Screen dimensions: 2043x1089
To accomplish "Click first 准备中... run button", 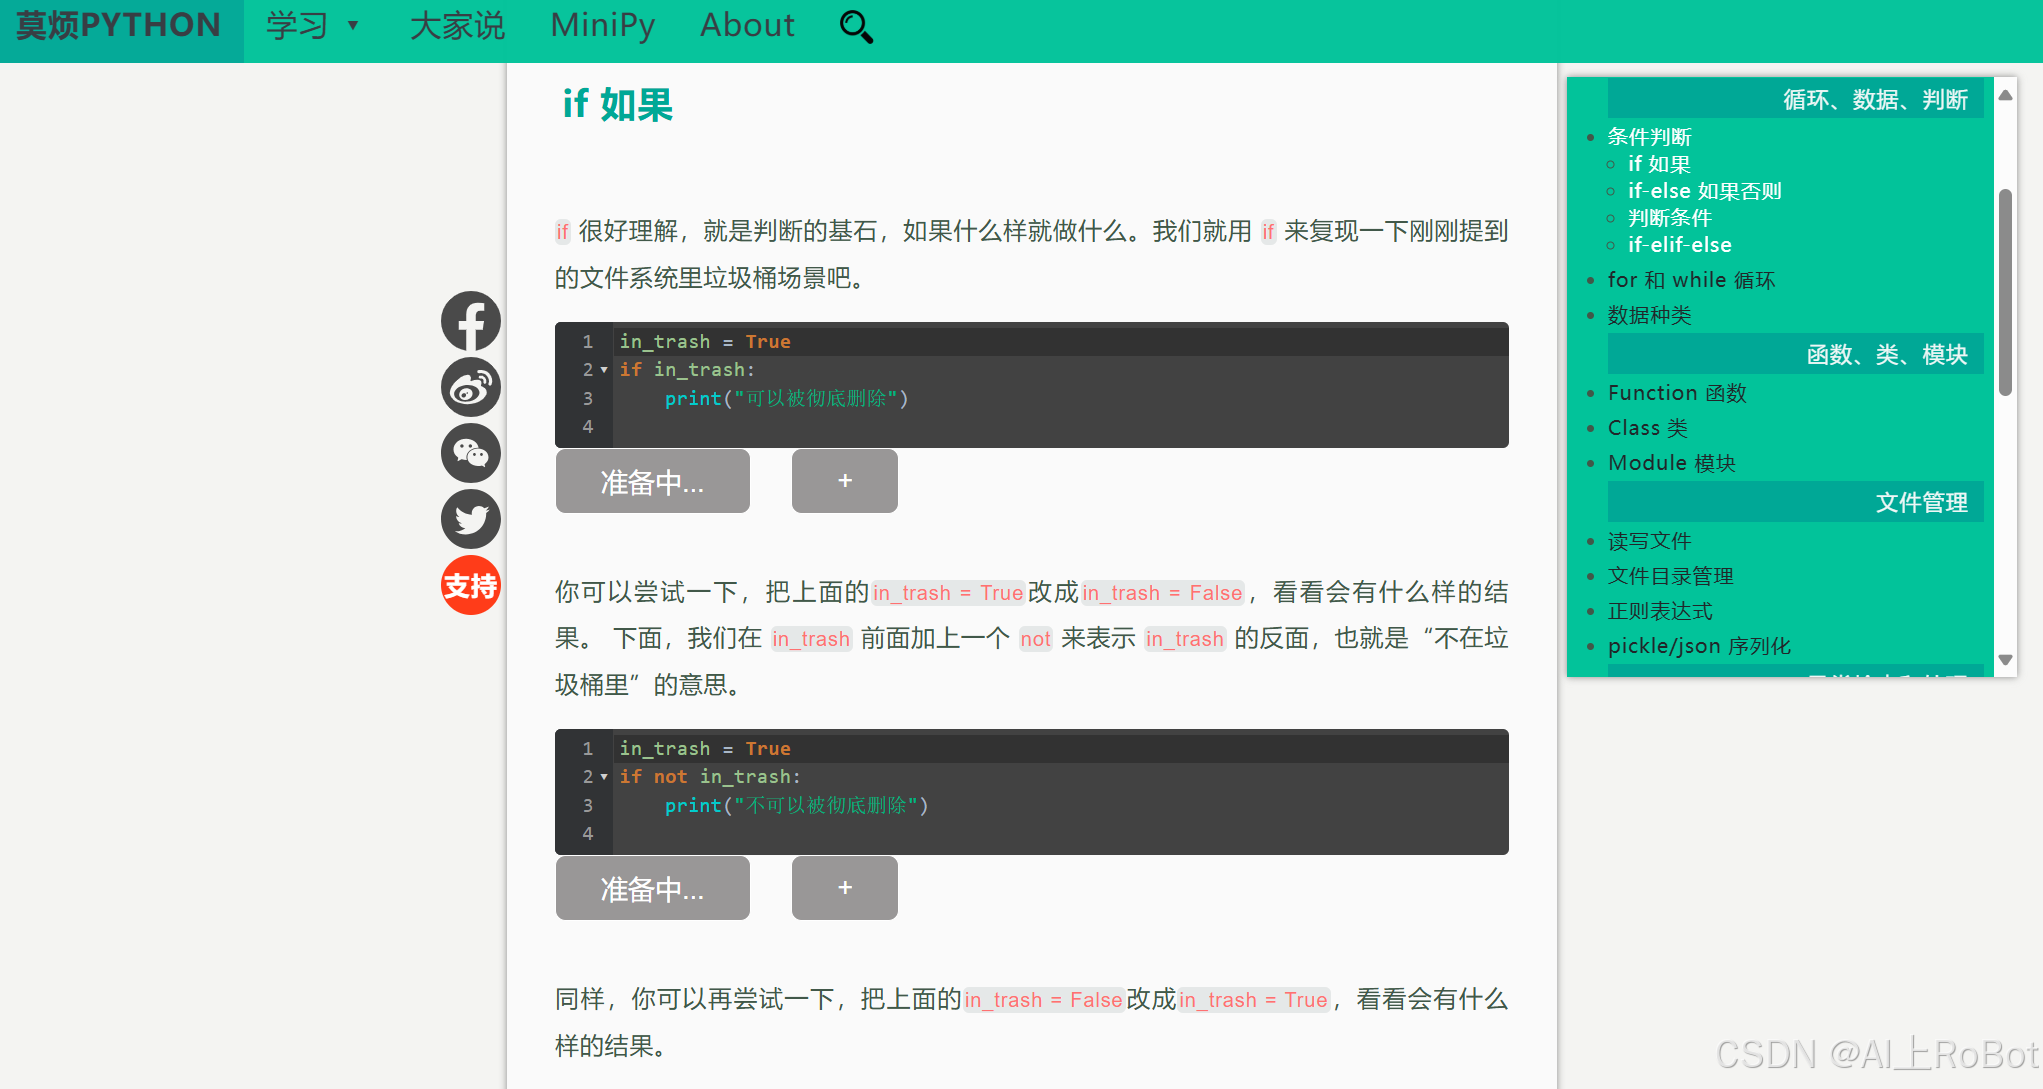I will (652, 482).
